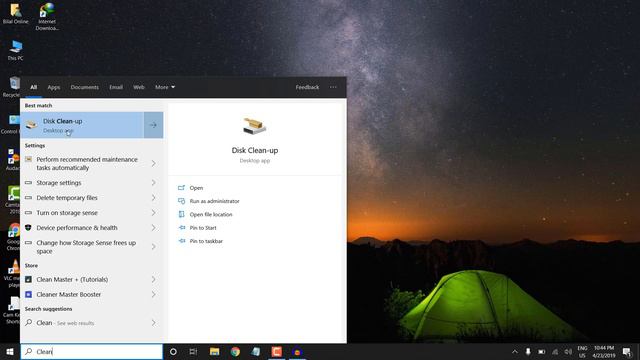Expand Change how Storage Sense chevron
The width and height of the screenshot is (640, 360).
pyautogui.click(x=153, y=247)
